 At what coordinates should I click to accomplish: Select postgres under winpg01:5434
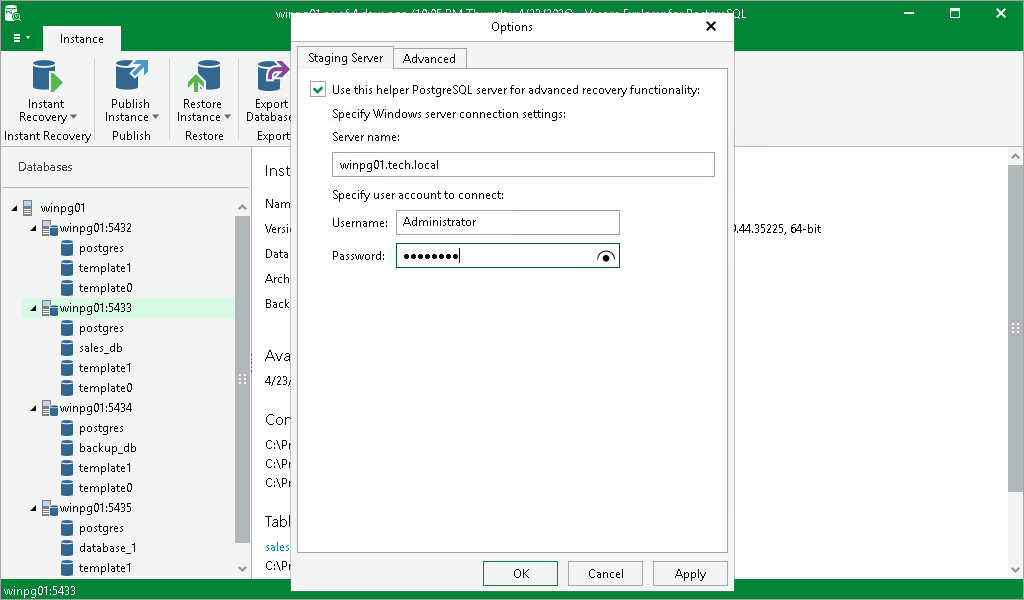click(101, 428)
